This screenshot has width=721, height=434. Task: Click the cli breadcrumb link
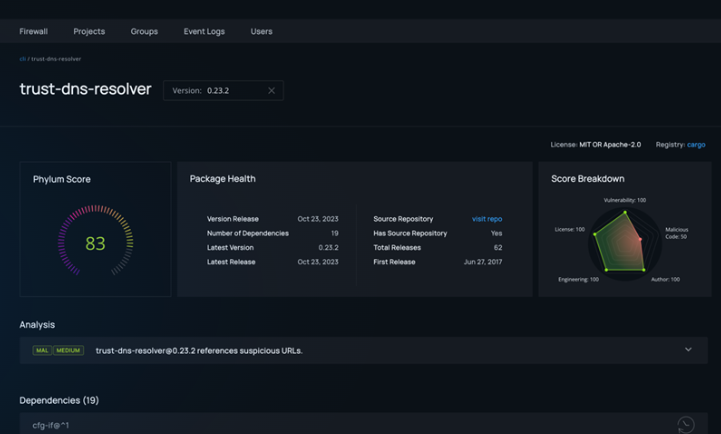click(x=22, y=59)
